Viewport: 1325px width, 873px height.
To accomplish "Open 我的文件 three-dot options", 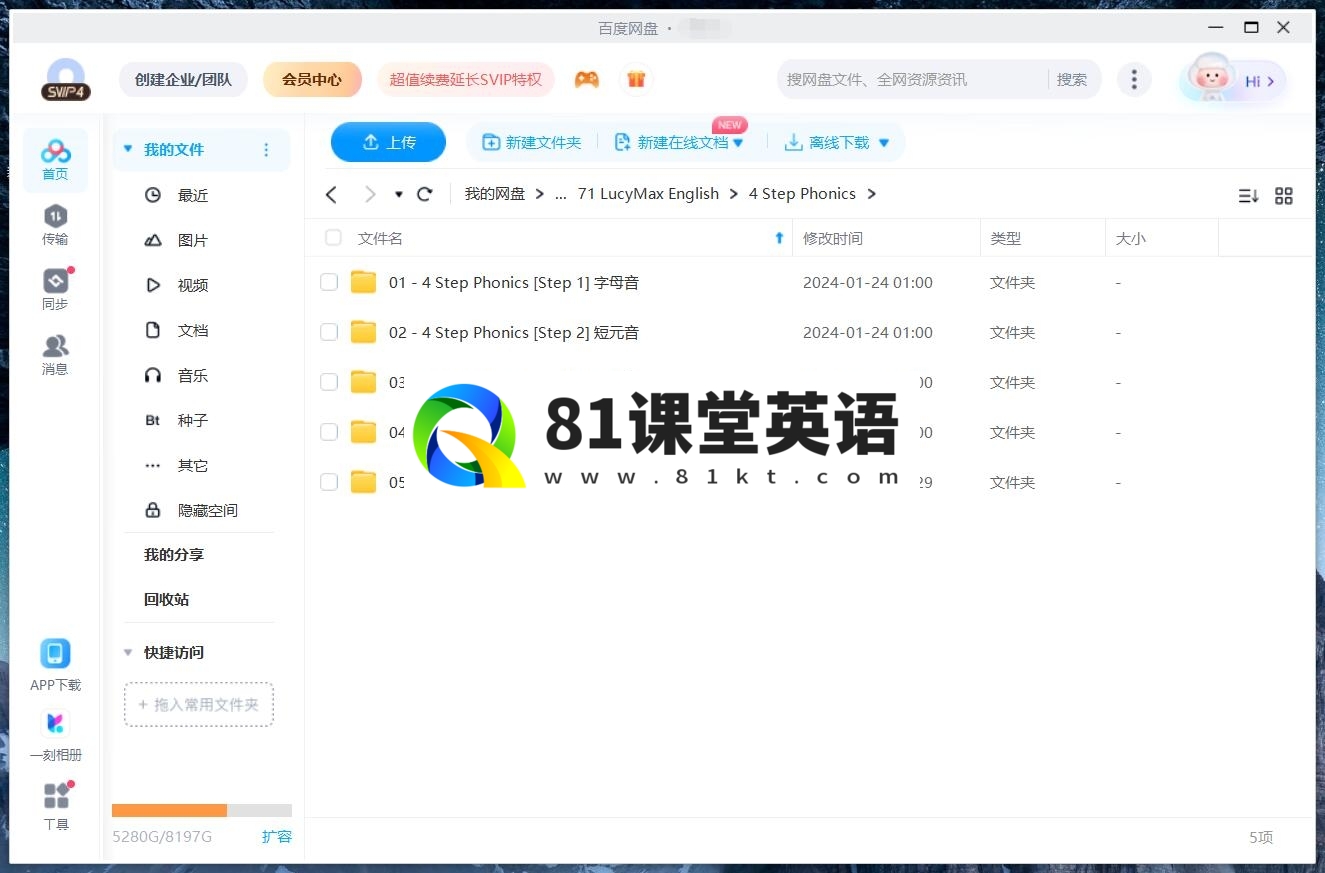I will coord(266,150).
